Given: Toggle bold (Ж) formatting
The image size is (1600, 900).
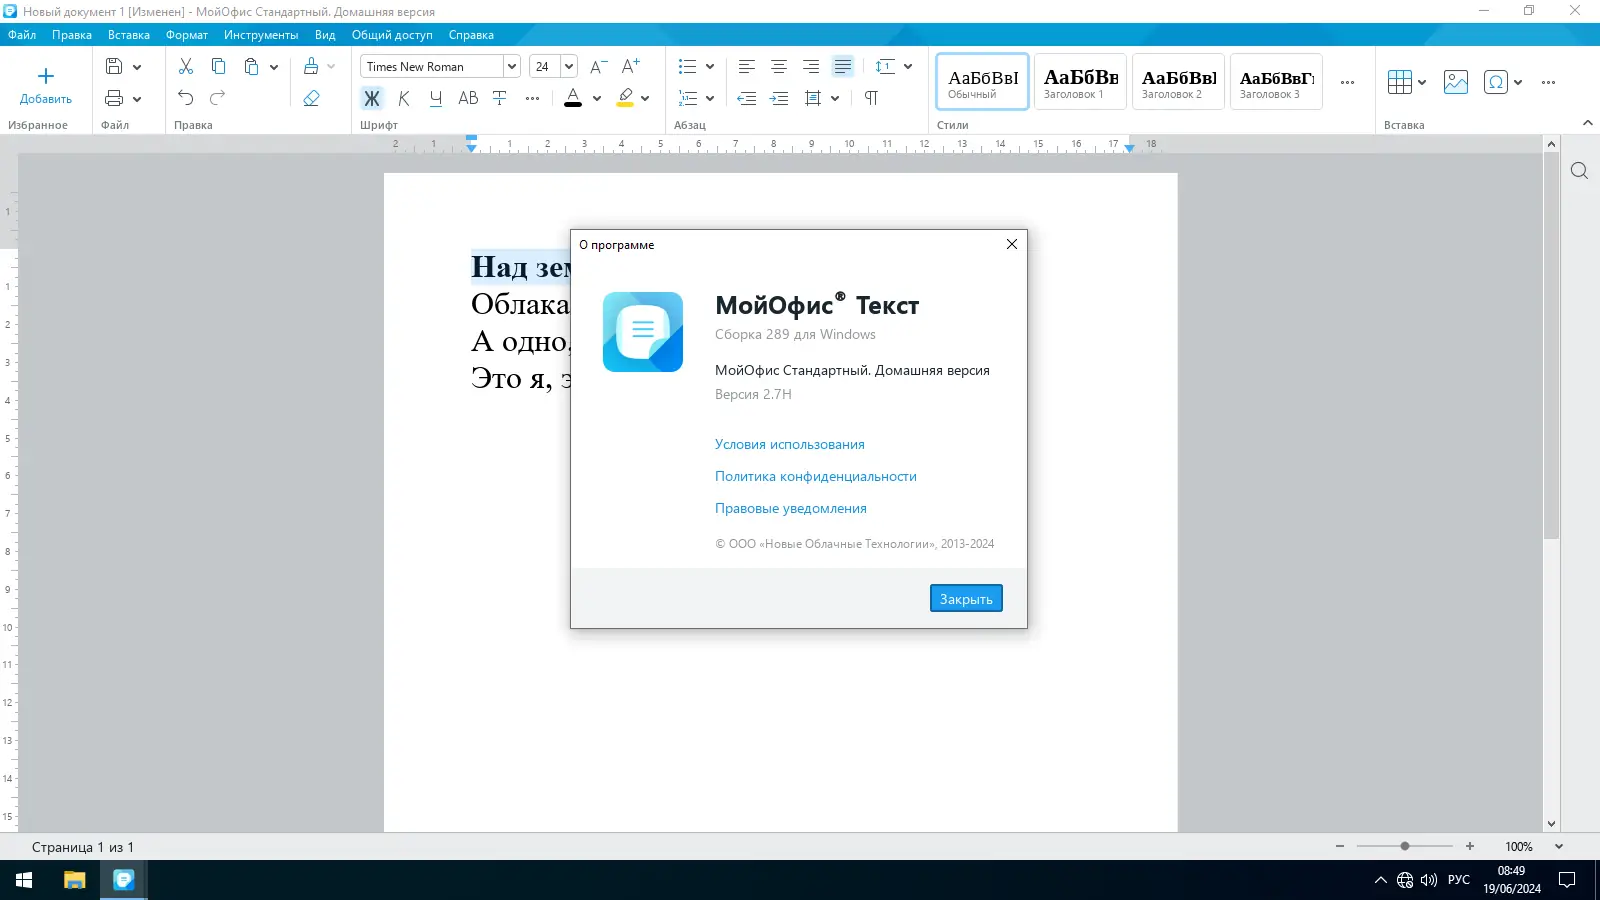Looking at the screenshot, I should pos(371,98).
